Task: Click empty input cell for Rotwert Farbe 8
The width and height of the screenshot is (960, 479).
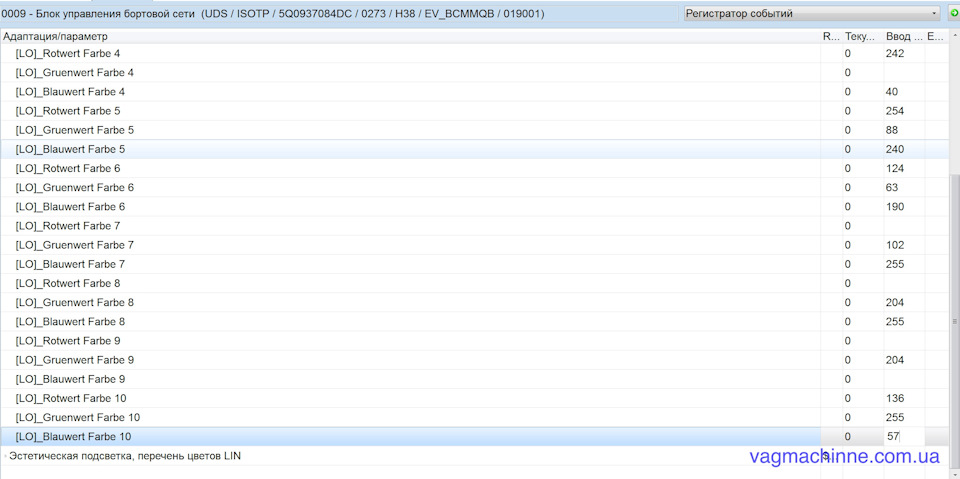Action: (x=904, y=283)
